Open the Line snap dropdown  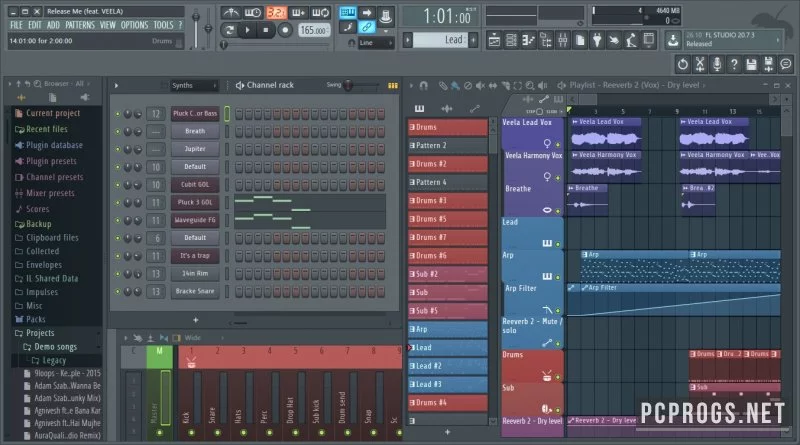pos(376,43)
